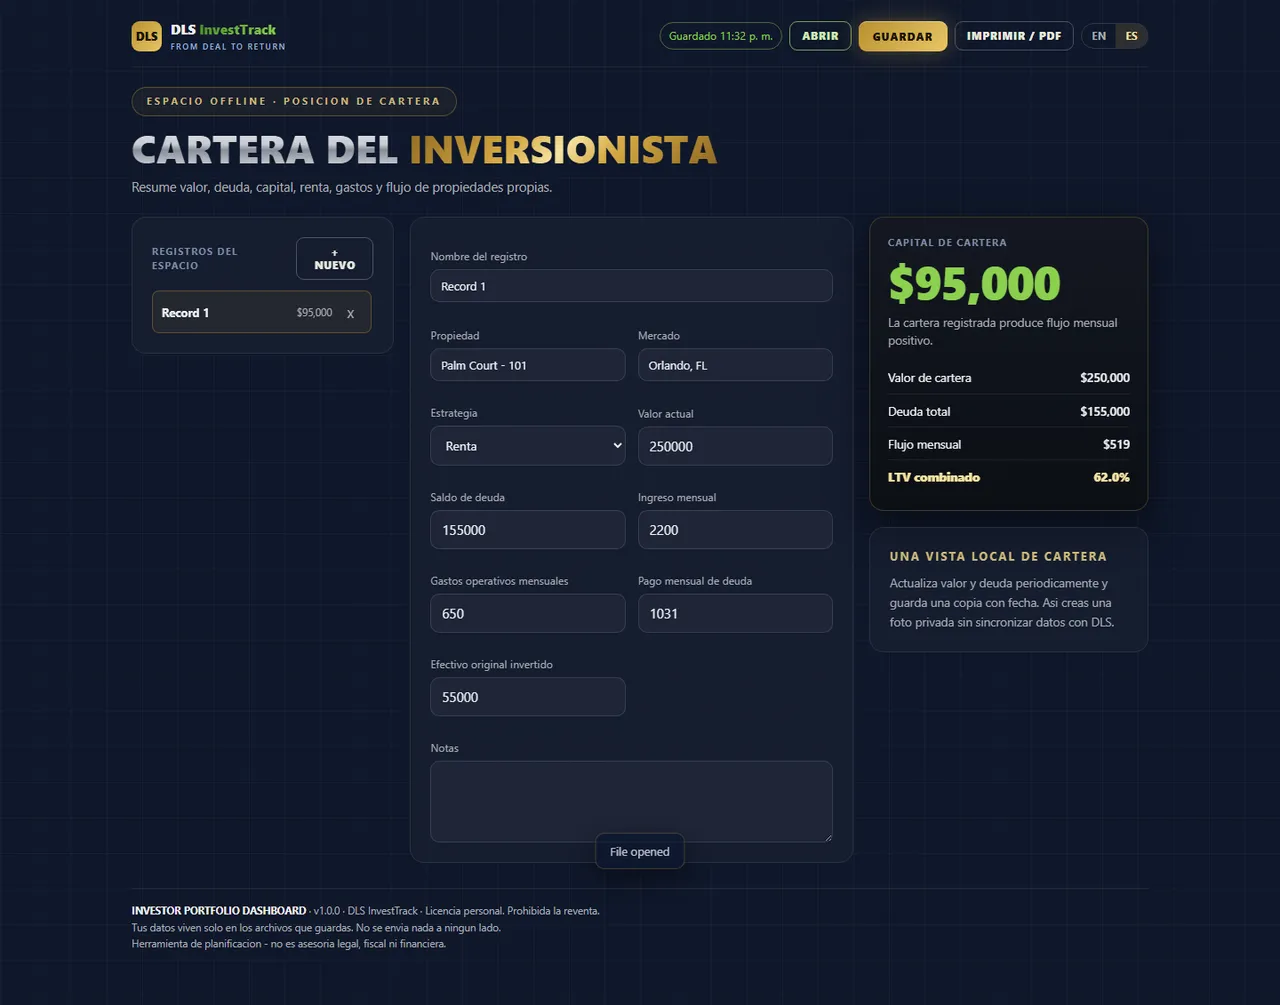Screen dimensions: 1280x1005
Task: Click the Gastos operativos mensuales field
Action: pos(528,613)
